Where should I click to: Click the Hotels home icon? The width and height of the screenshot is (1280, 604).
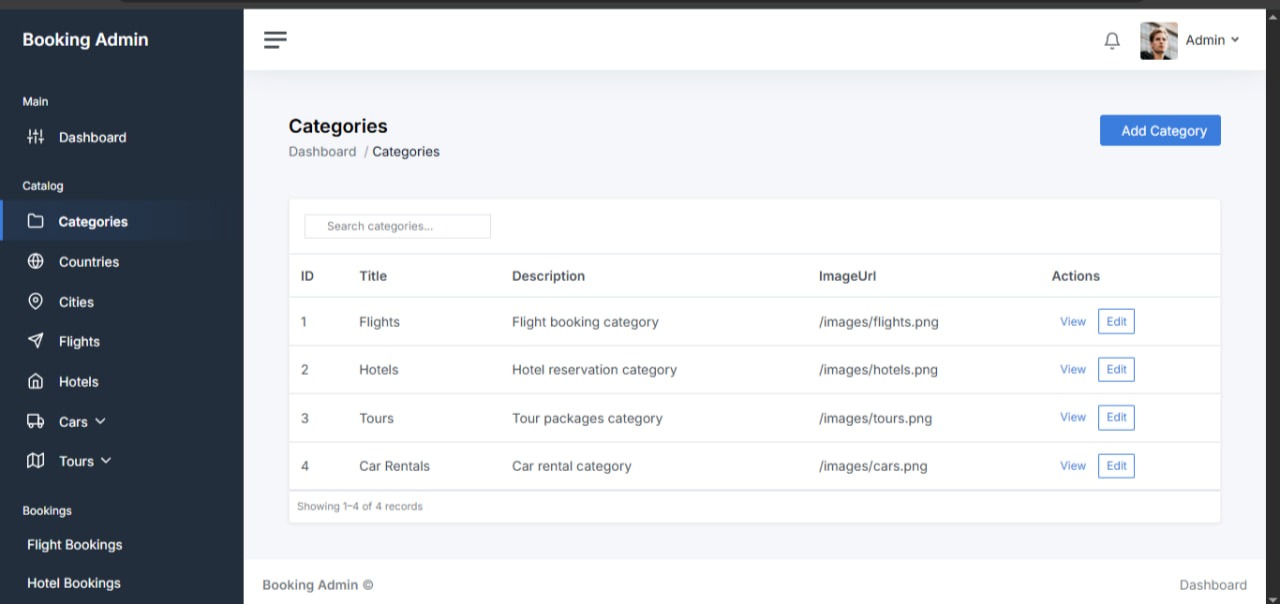pos(35,381)
